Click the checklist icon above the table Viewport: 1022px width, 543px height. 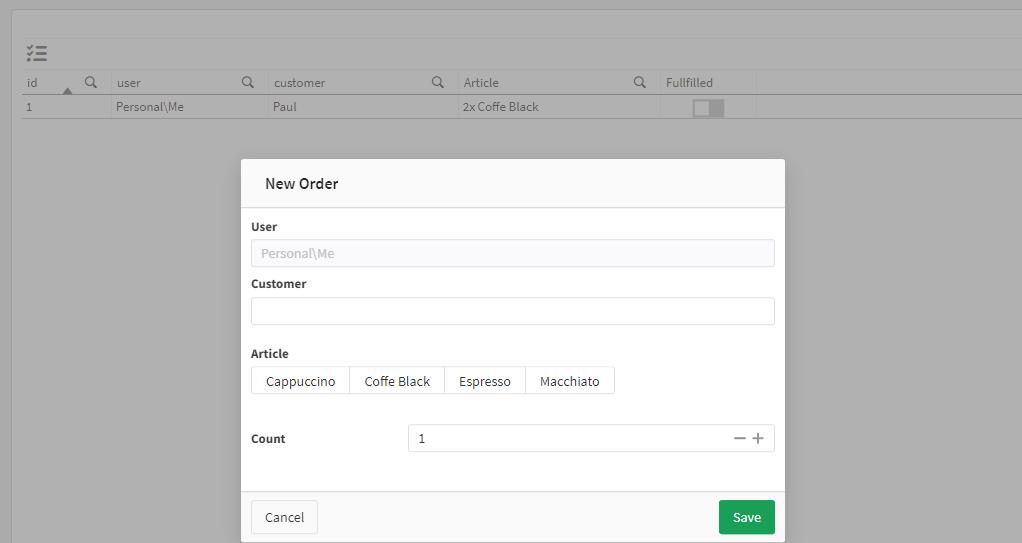pos(36,53)
